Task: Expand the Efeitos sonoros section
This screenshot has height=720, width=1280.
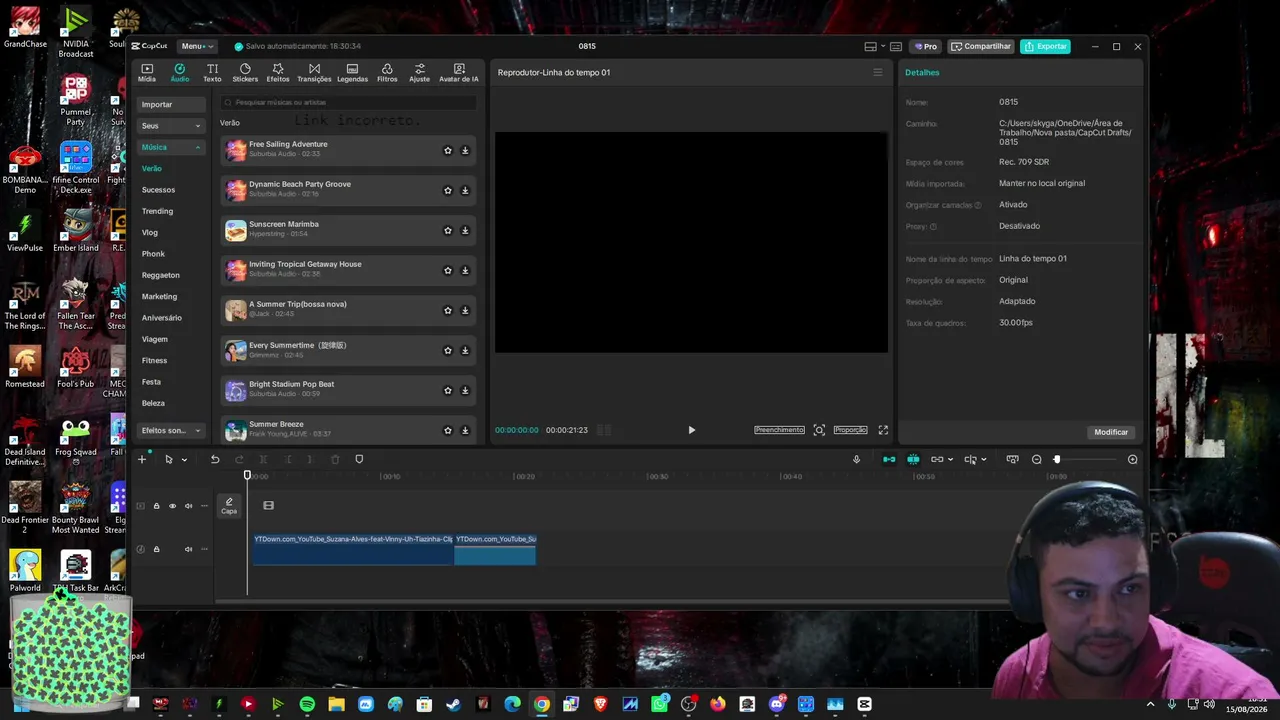Action: (171, 430)
